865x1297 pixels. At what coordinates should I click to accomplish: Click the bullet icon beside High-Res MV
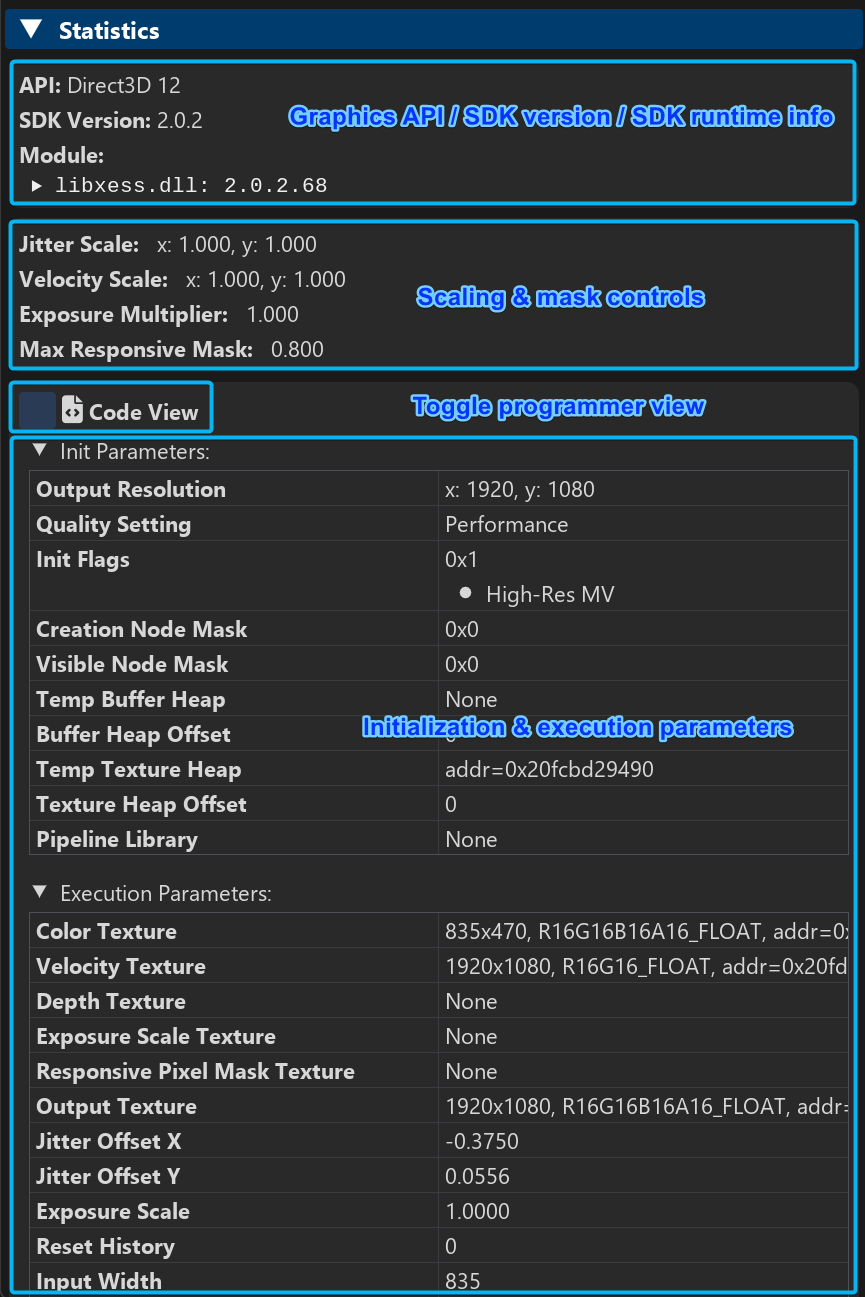click(x=464, y=593)
